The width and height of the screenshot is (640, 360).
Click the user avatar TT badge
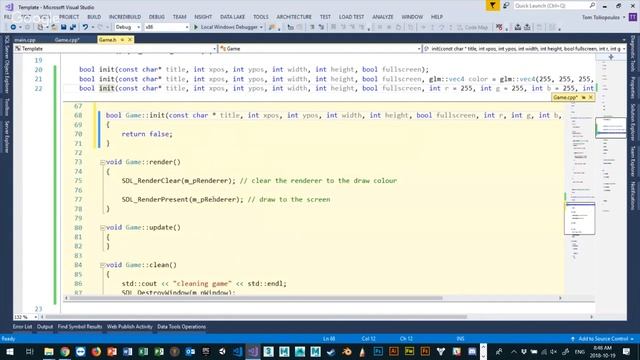(633, 17)
